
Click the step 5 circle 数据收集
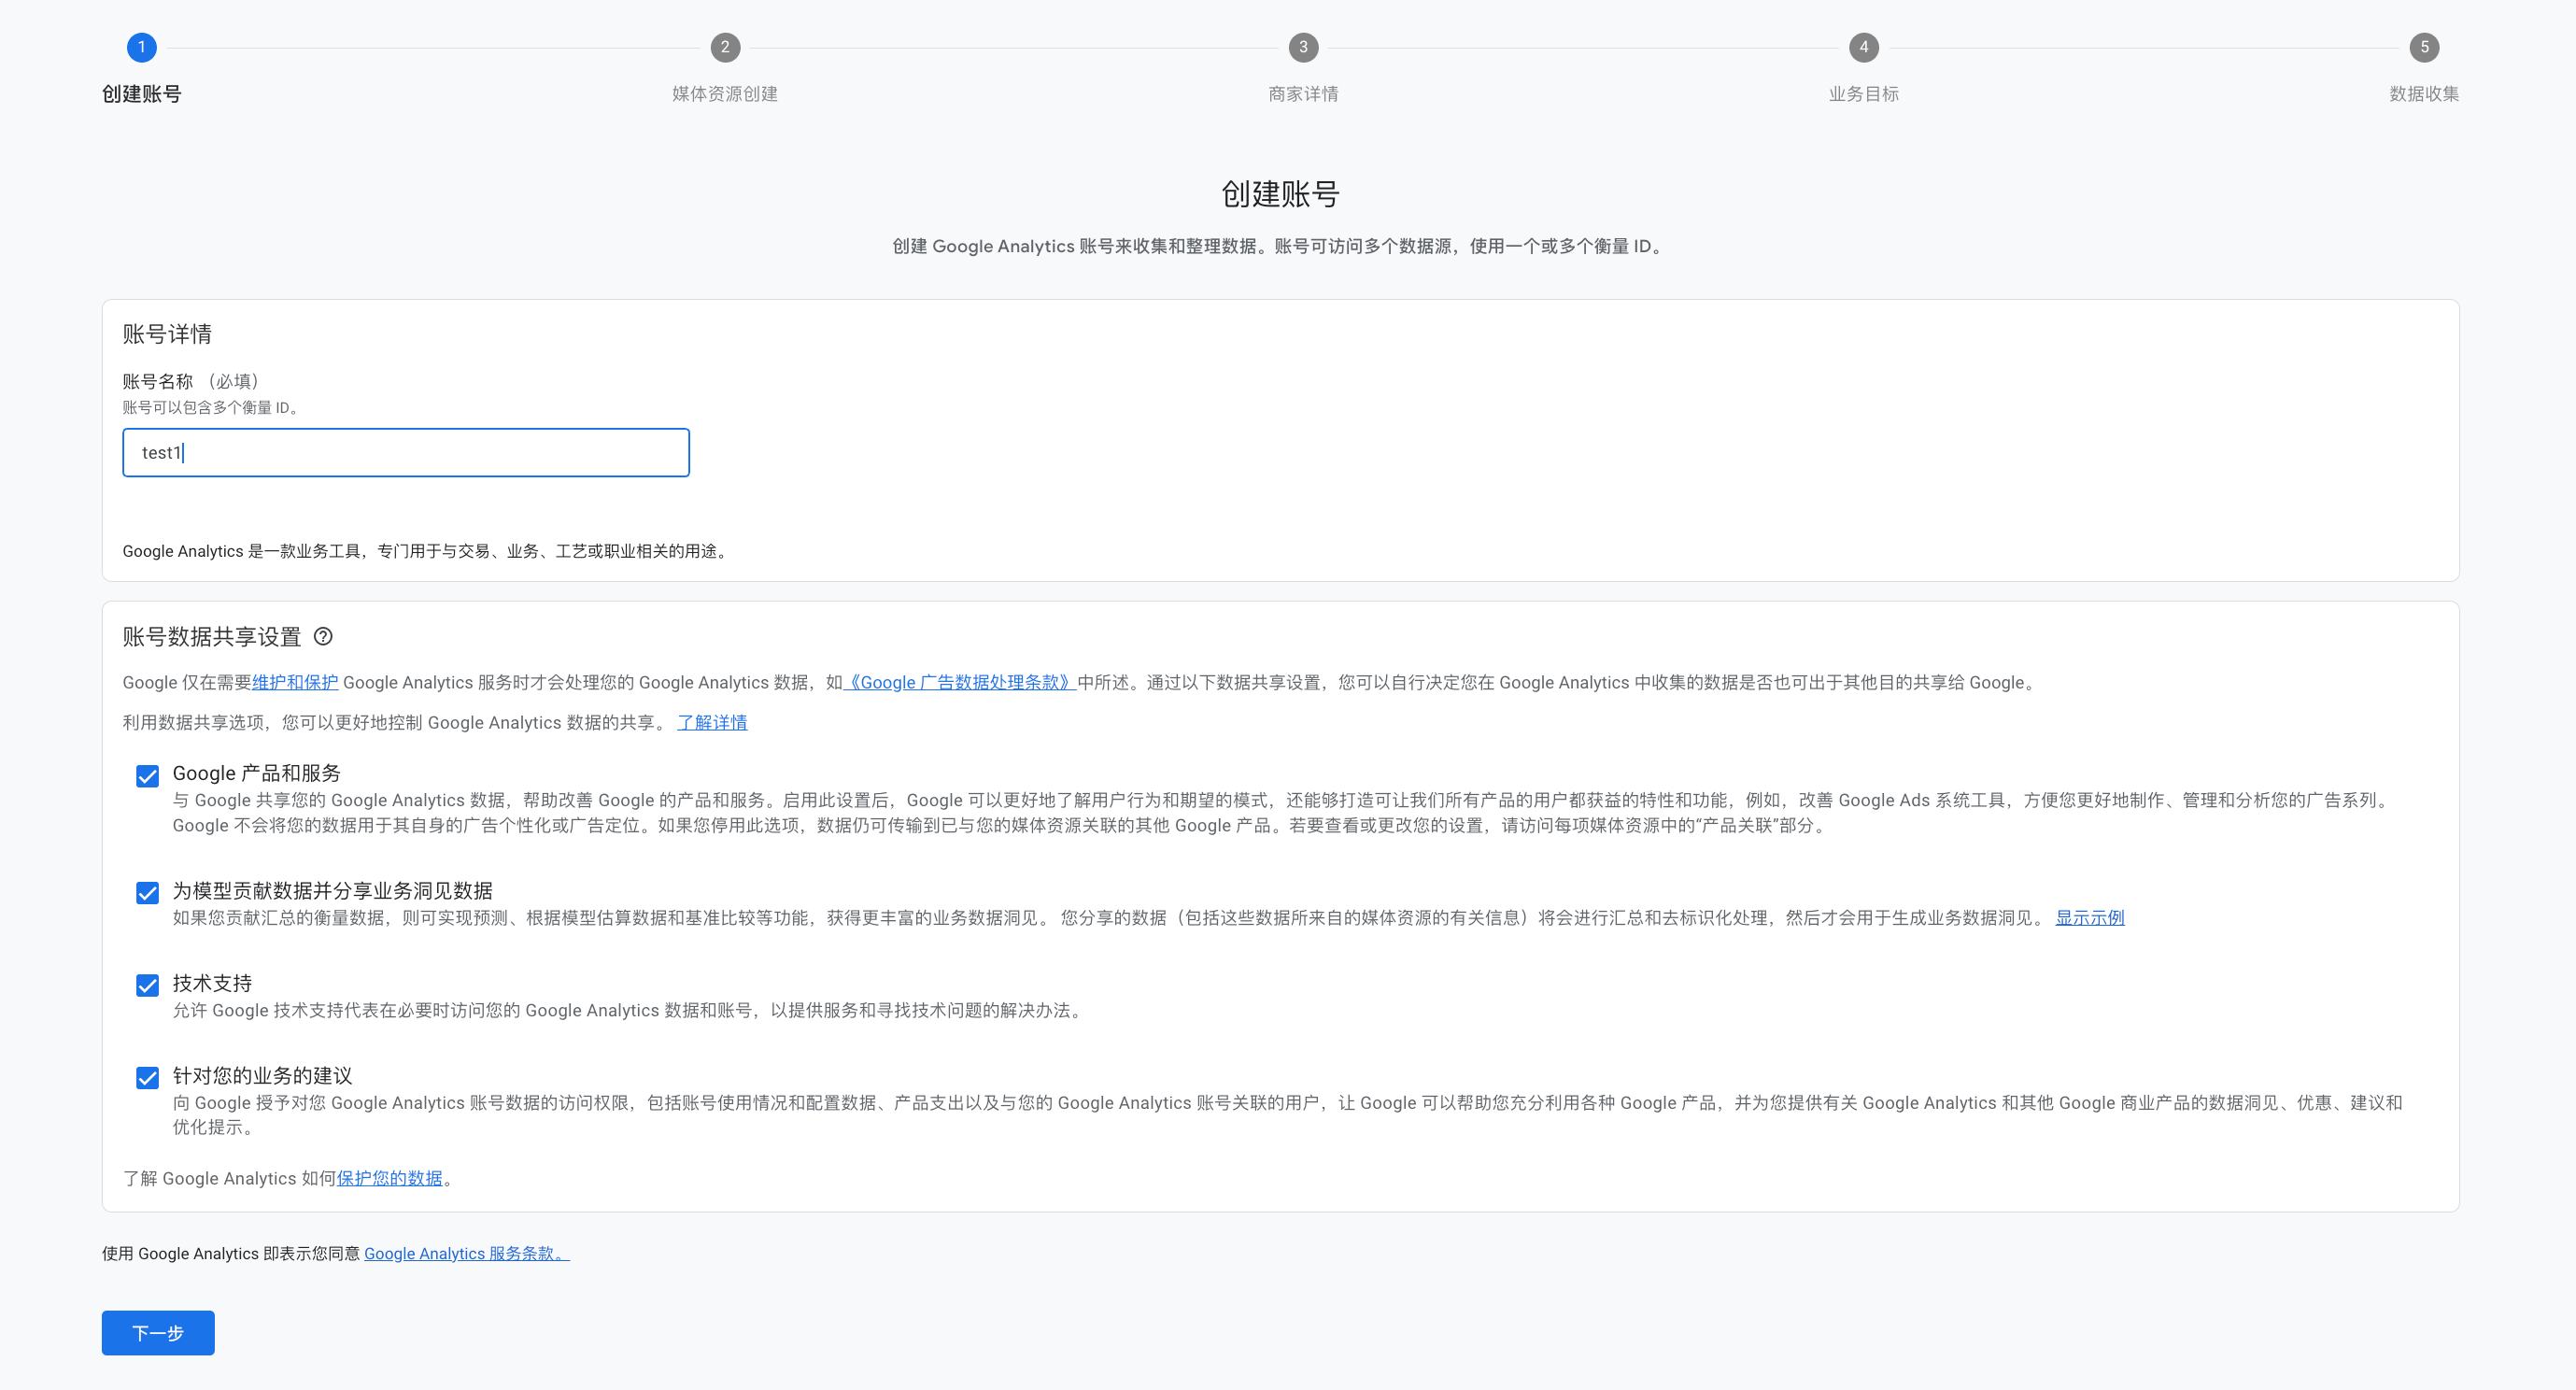point(2423,47)
